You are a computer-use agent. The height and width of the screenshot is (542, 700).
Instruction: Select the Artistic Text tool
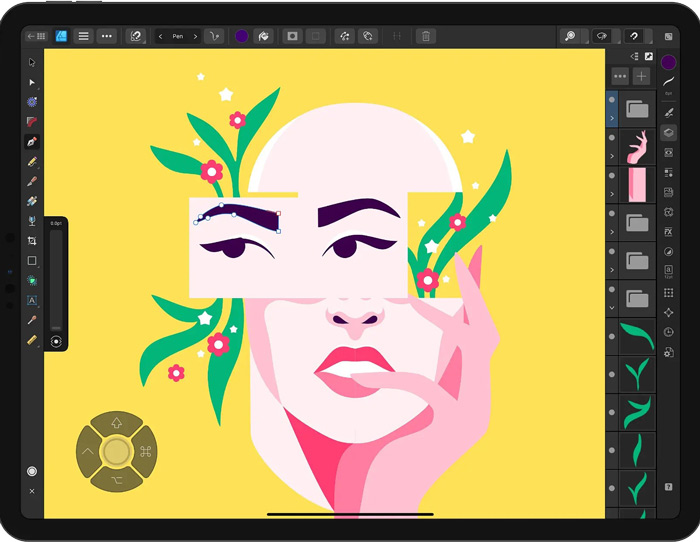32,300
